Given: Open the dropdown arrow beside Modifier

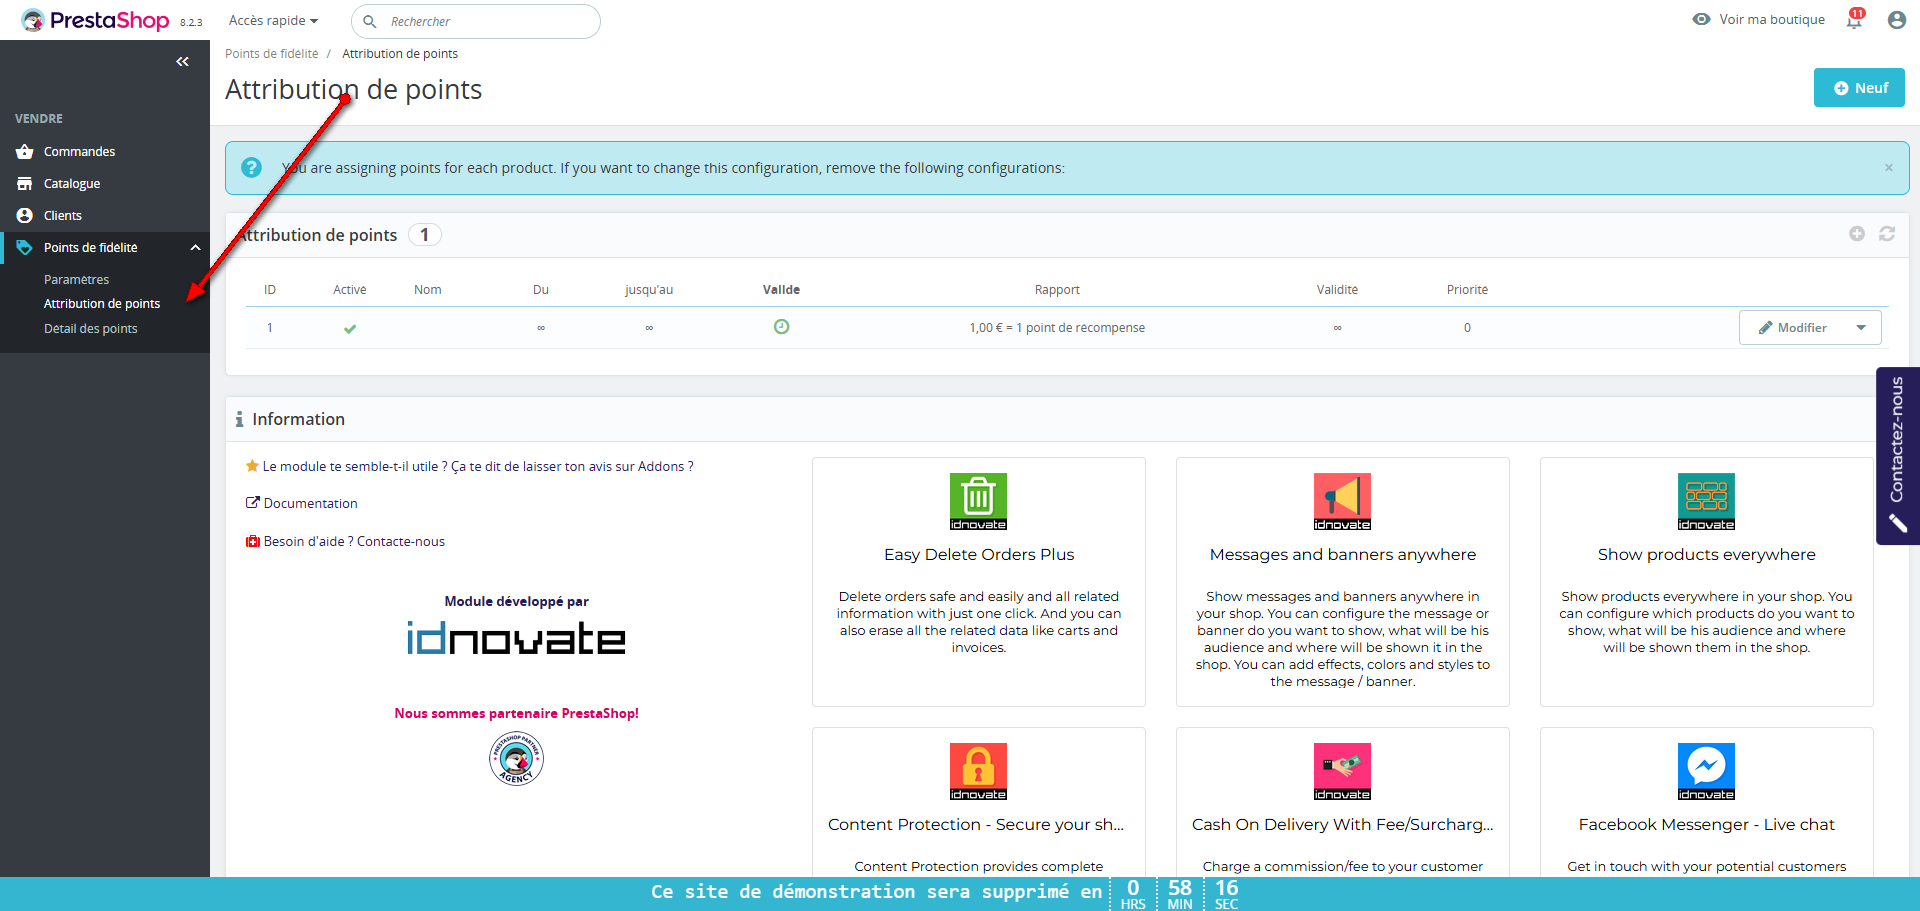Looking at the screenshot, I should point(1861,328).
